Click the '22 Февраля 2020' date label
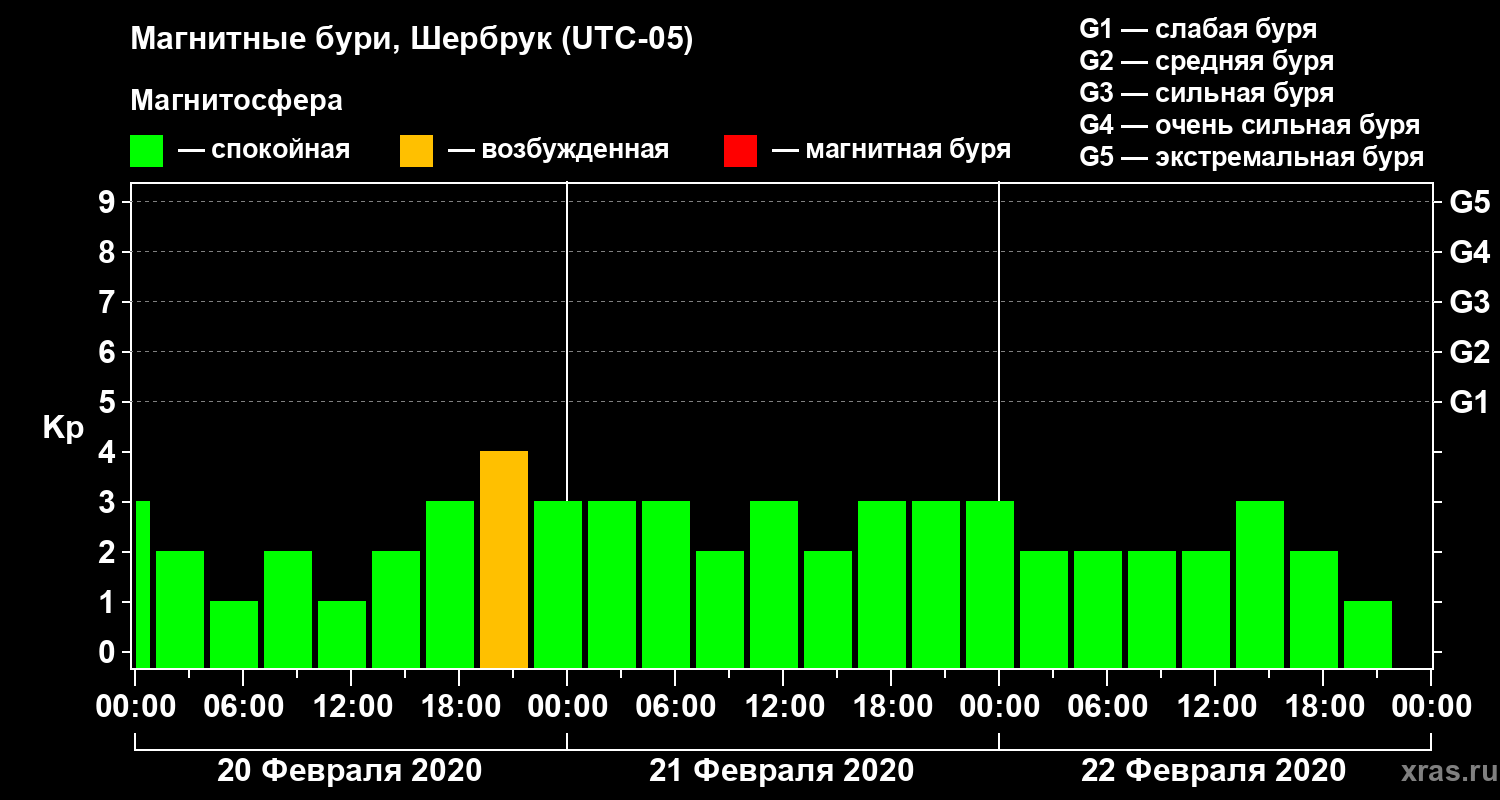The width and height of the screenshot is (1500, 800). click(x=1213, y=771)
